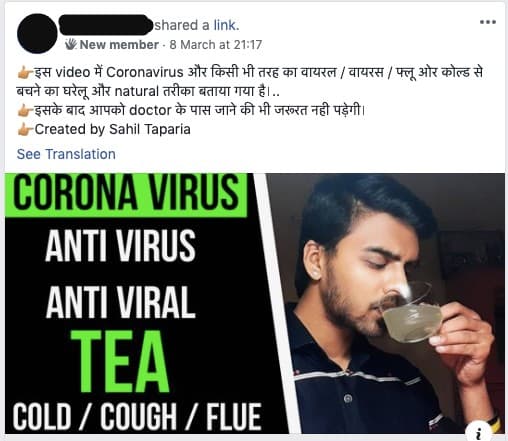Follow the blue 'link.' hyperlink
This screenshot has width=508, height=441.
tap(226, 25)
